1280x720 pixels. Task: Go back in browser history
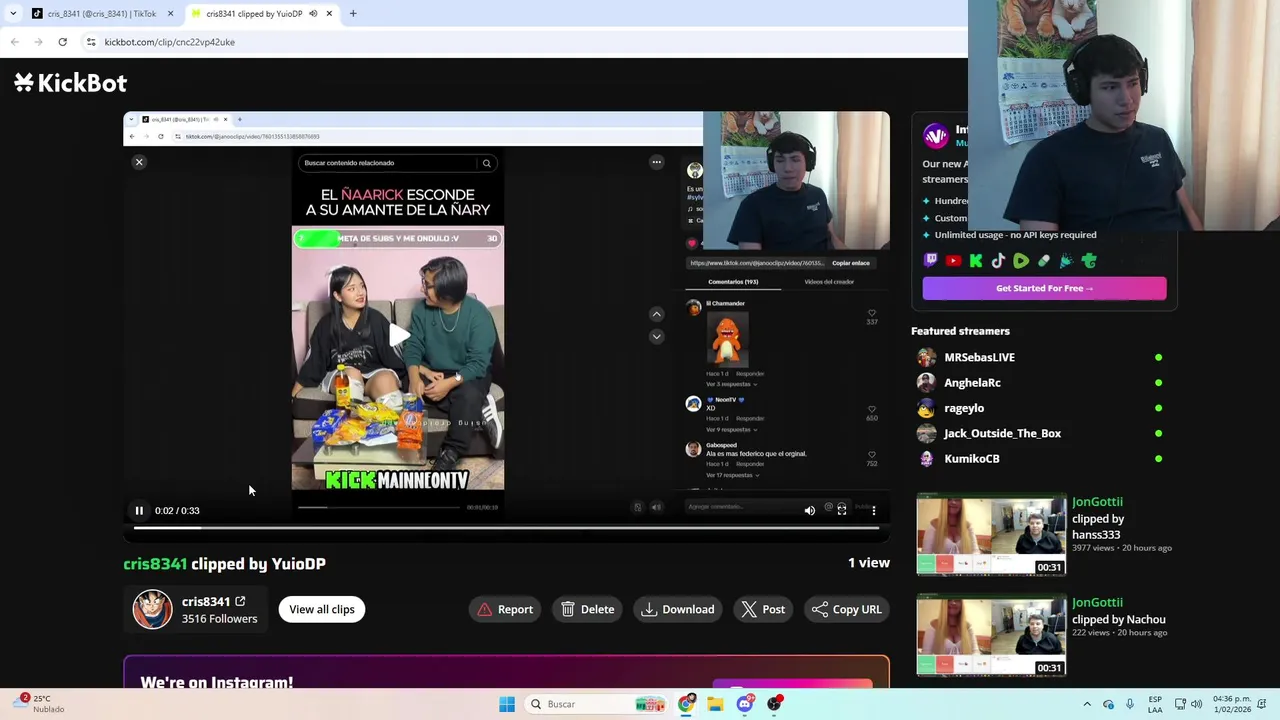coord(14,42)
